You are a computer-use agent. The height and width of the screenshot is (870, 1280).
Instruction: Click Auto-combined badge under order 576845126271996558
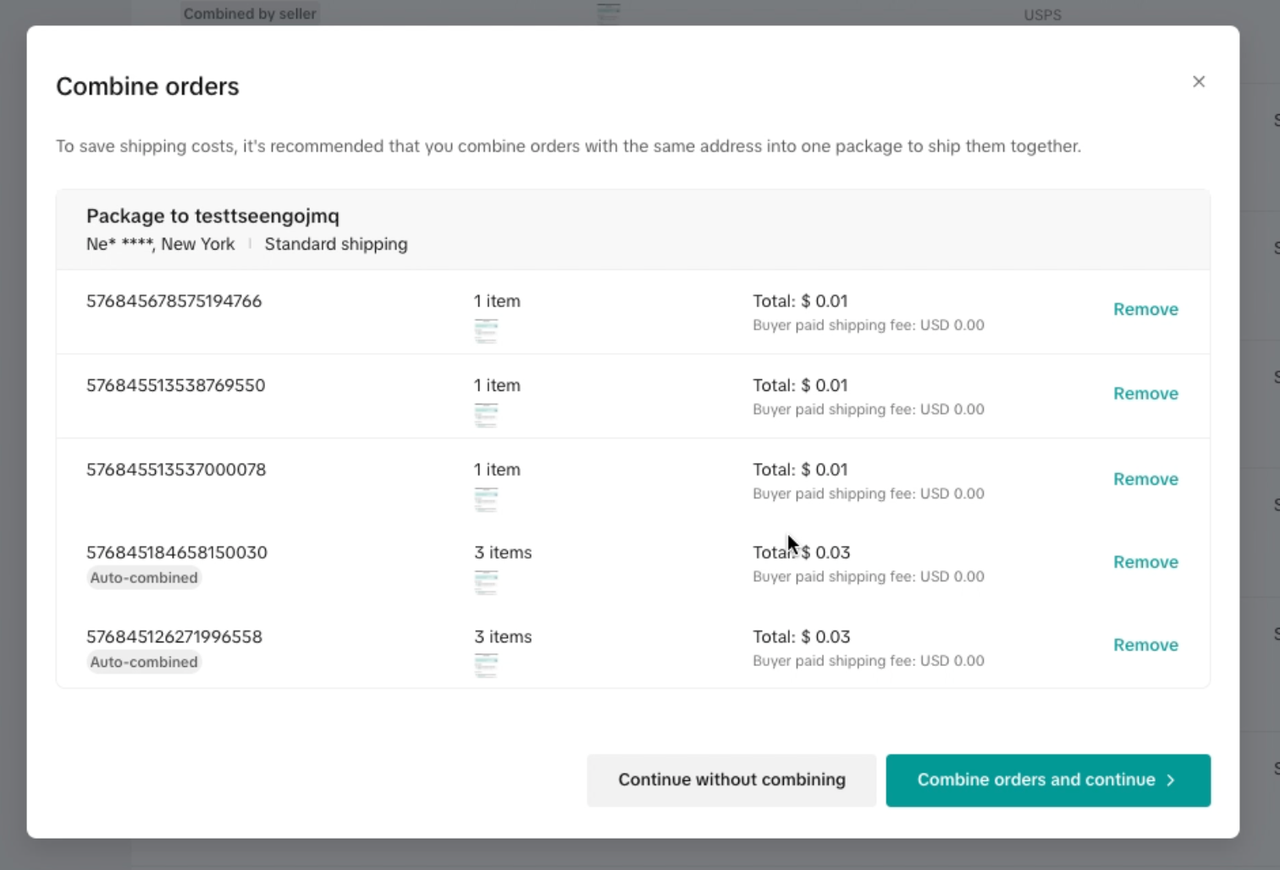click(x=144, y=662)
